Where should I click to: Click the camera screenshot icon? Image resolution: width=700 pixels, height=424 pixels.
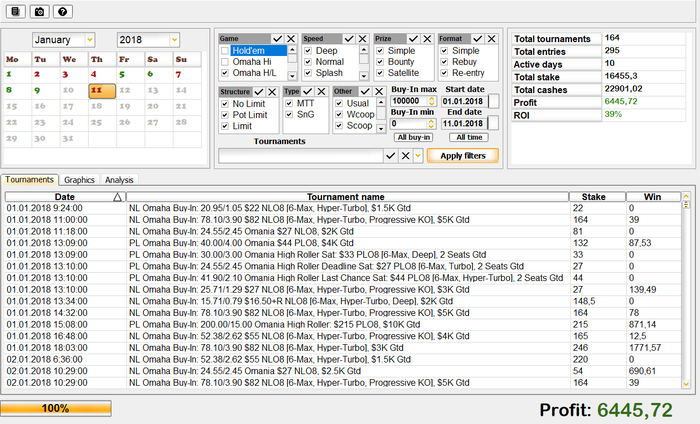click(x=39, y=12)
